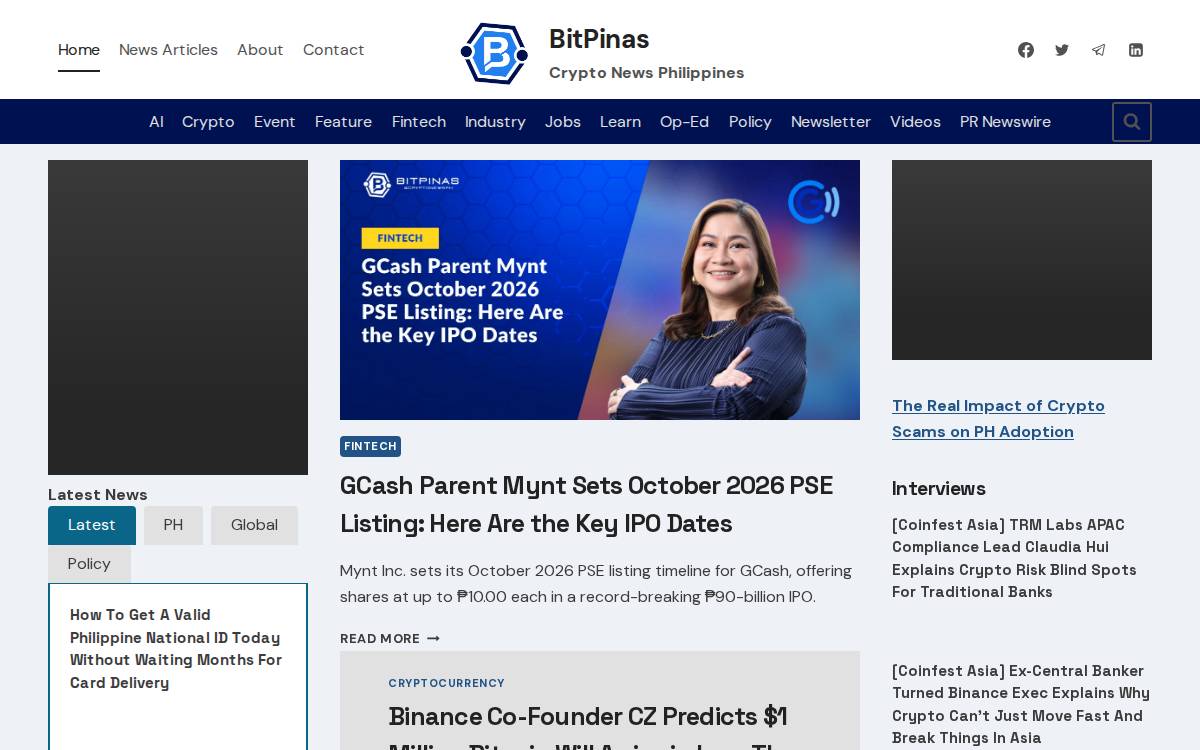This screenshot has height=750, width=1200.
Task: Click the BitPinas hexagon logo
Action: 494,53
